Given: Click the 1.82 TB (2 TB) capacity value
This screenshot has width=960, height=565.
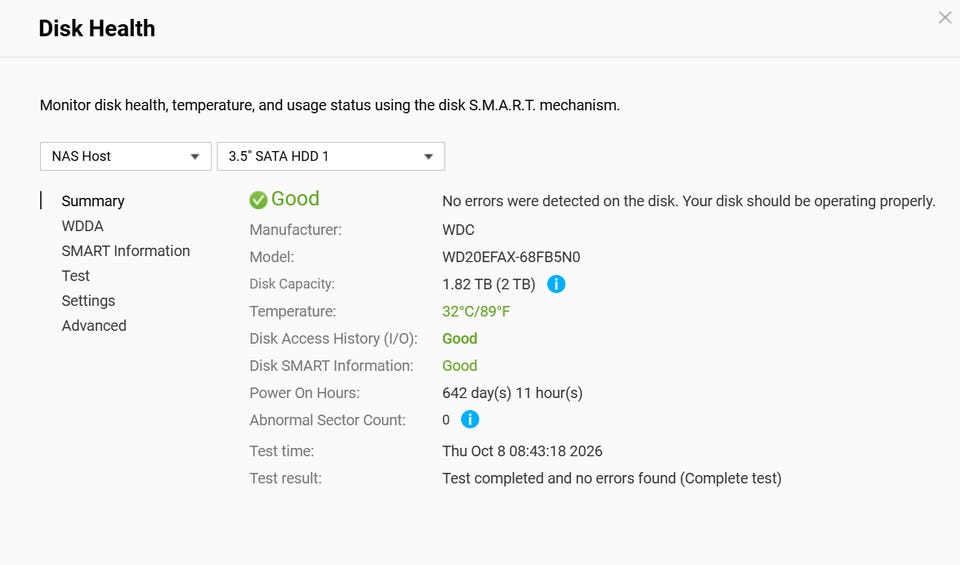Looking at the screenshot, I should [x=489, y=284].
